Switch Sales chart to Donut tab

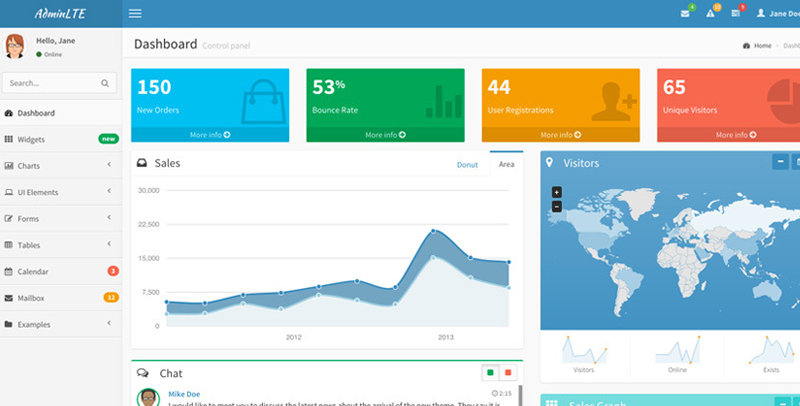pos(467,165)
